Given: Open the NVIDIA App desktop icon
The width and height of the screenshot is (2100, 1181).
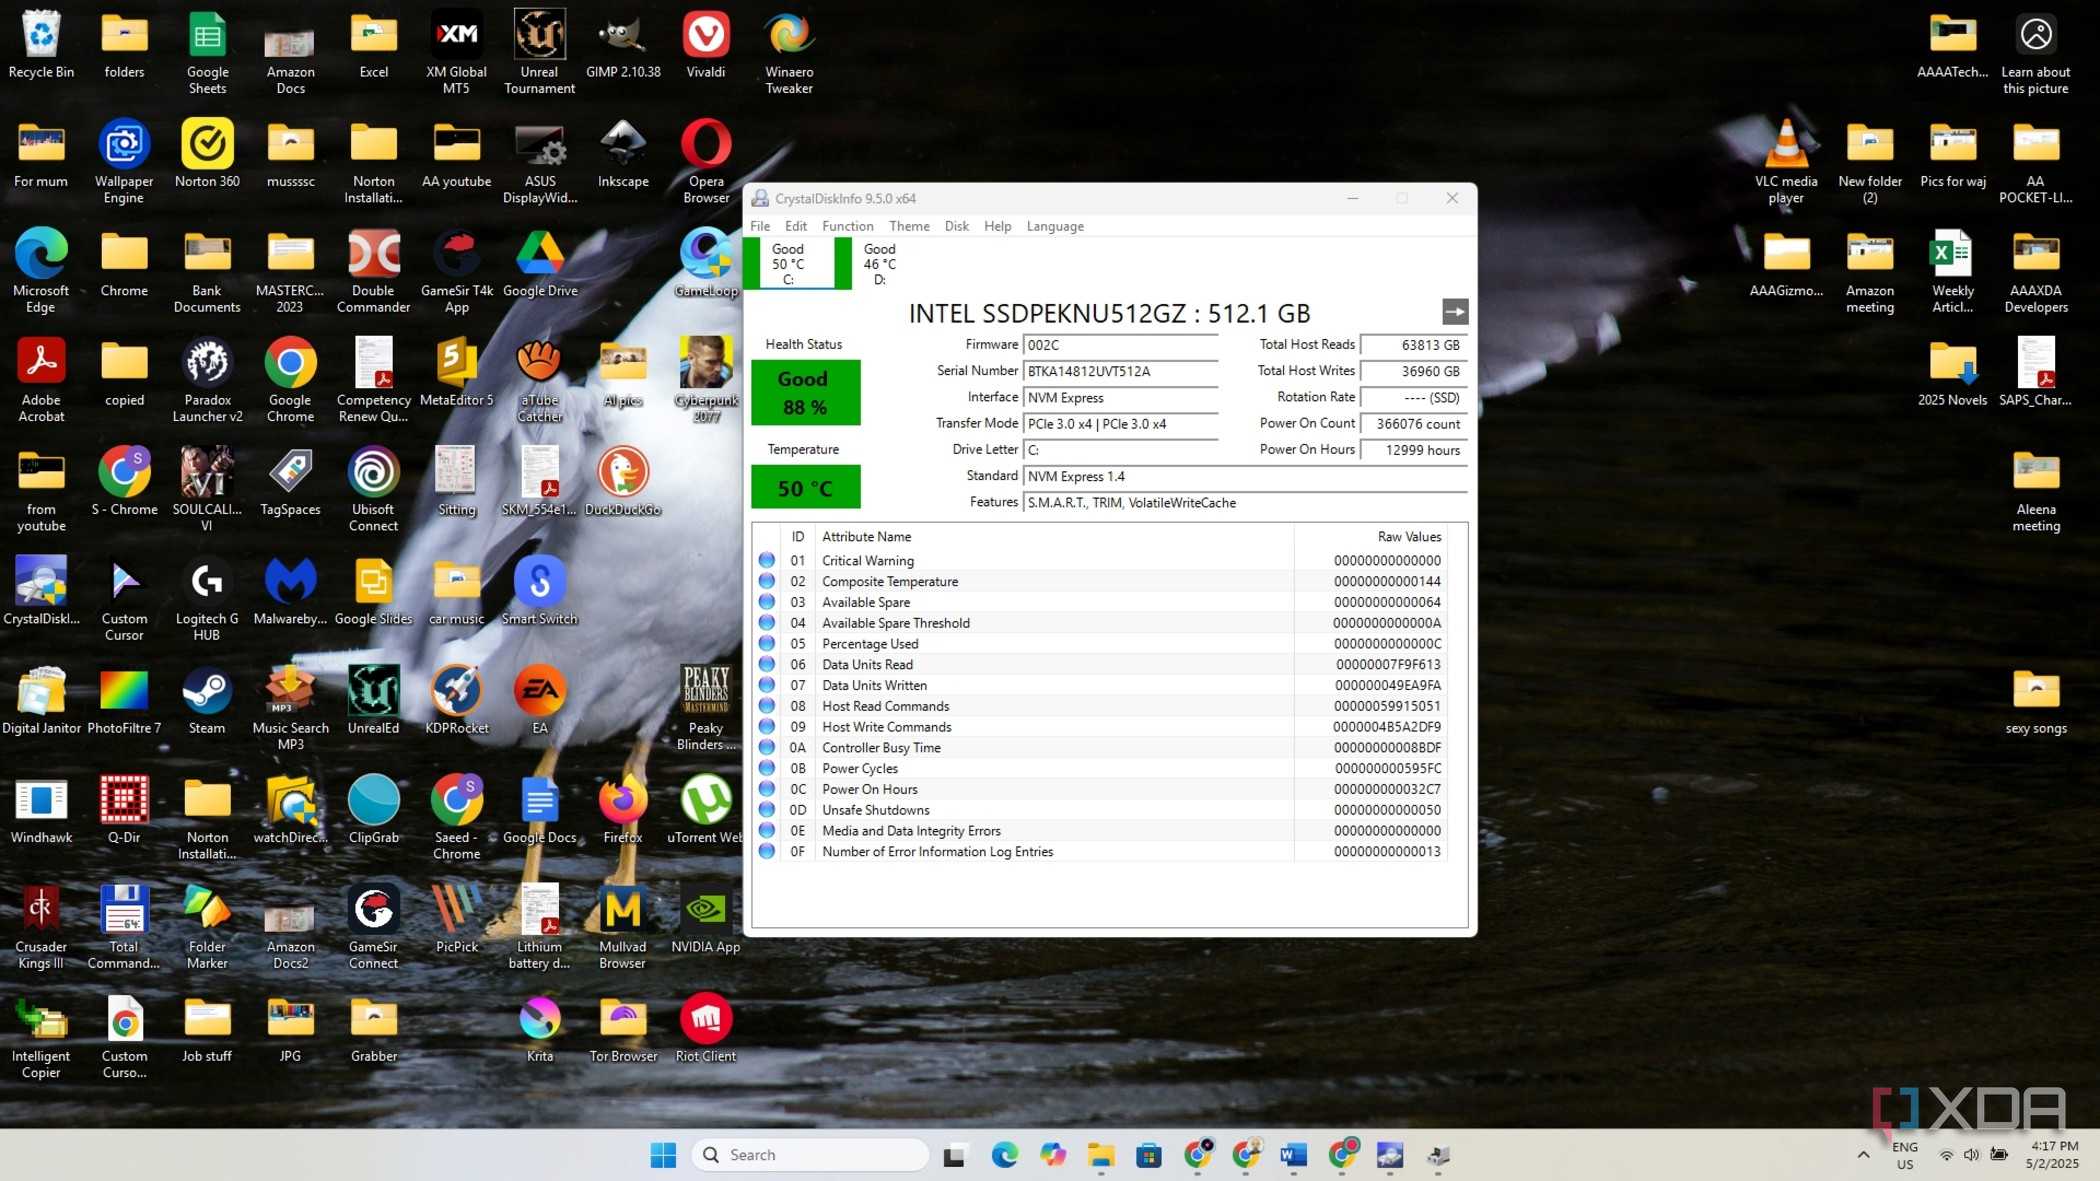Looking at the screenshot, I should 706,920.
